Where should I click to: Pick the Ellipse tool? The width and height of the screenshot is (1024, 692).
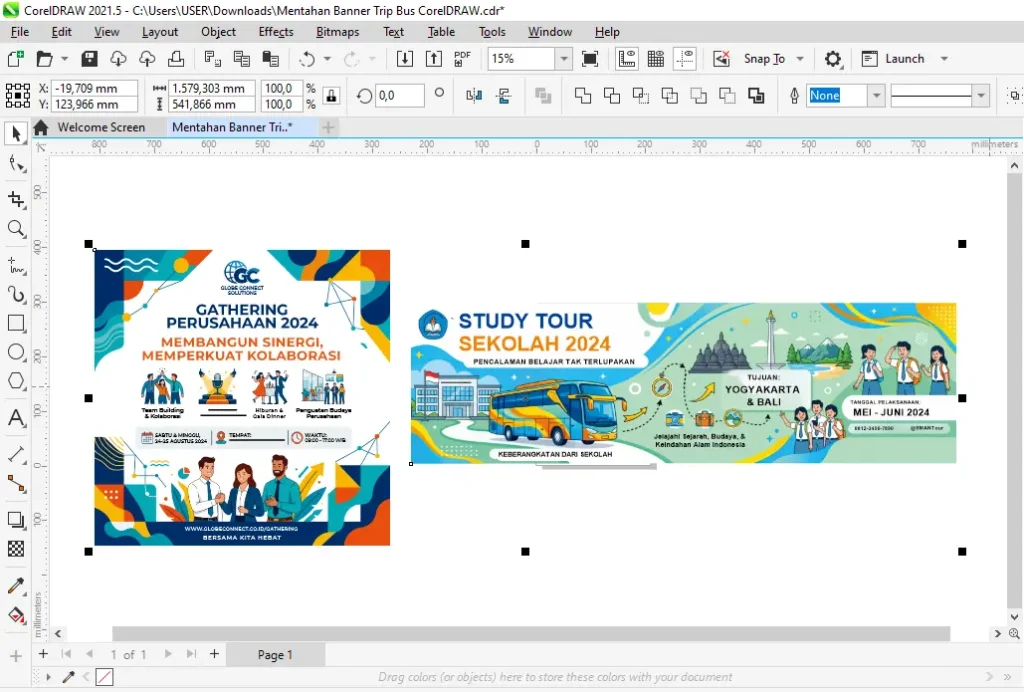pos(16,353)
